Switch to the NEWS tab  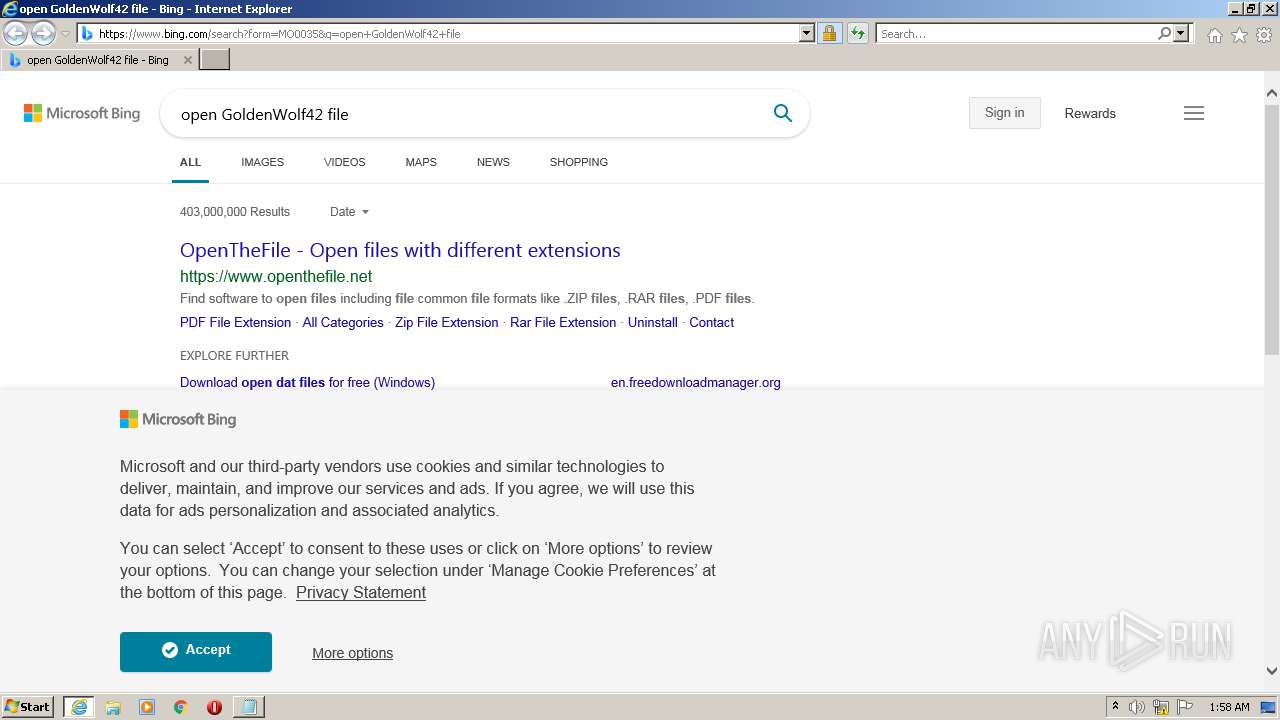(x=493, y=162)
